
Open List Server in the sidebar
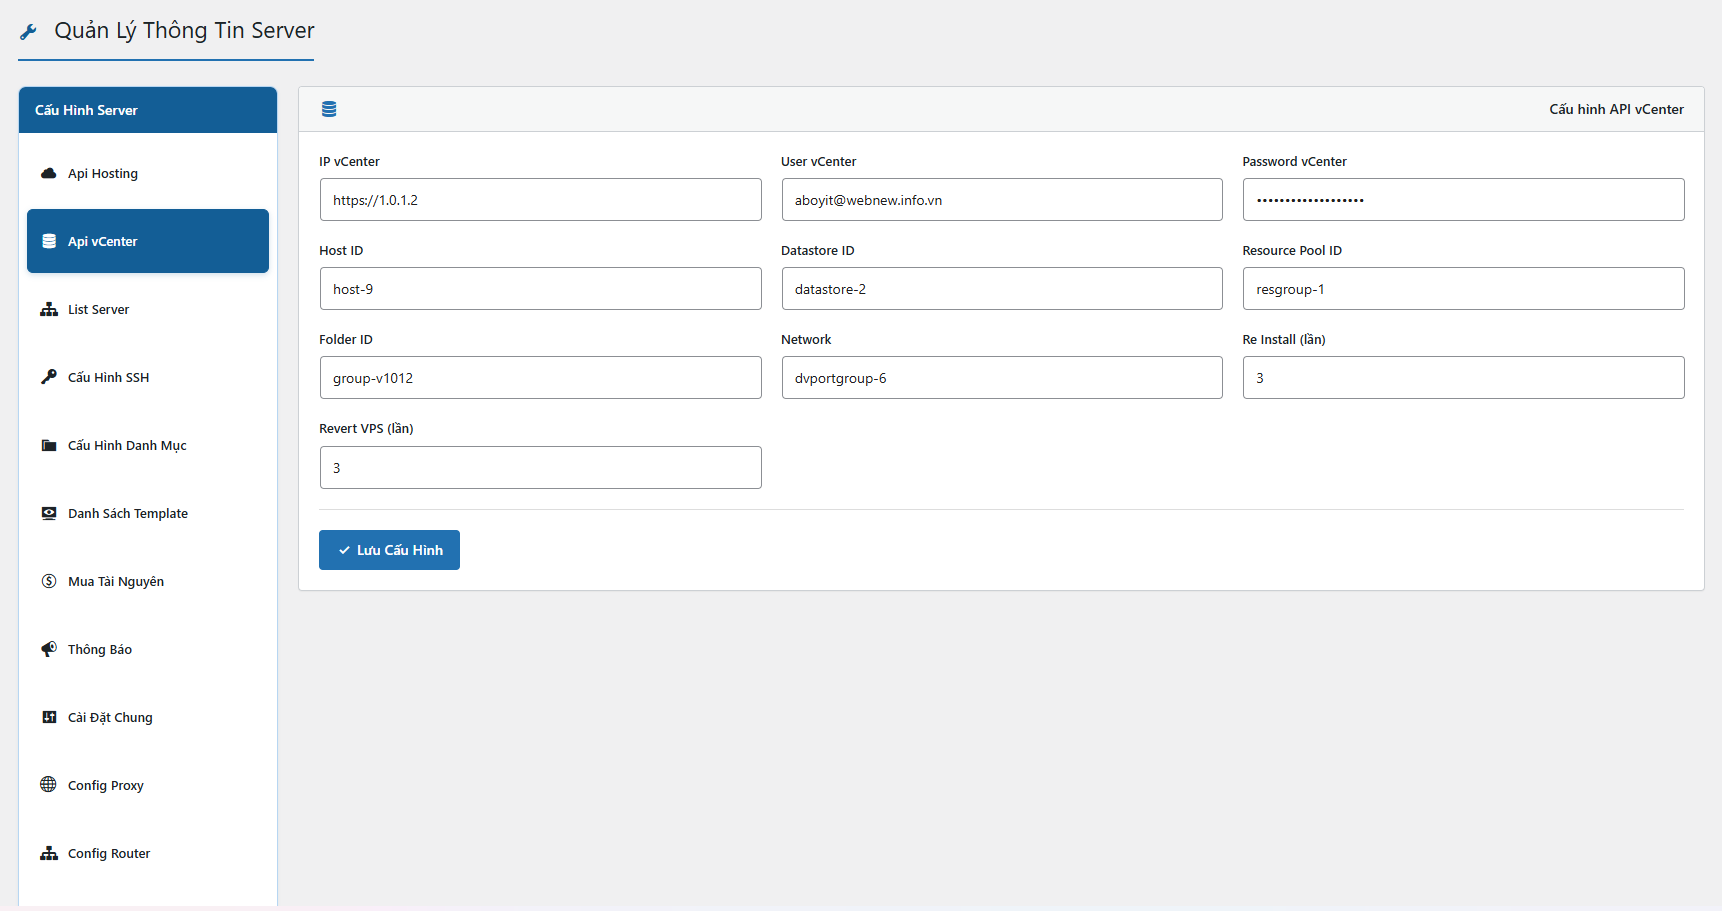click(x=148, y=309)
